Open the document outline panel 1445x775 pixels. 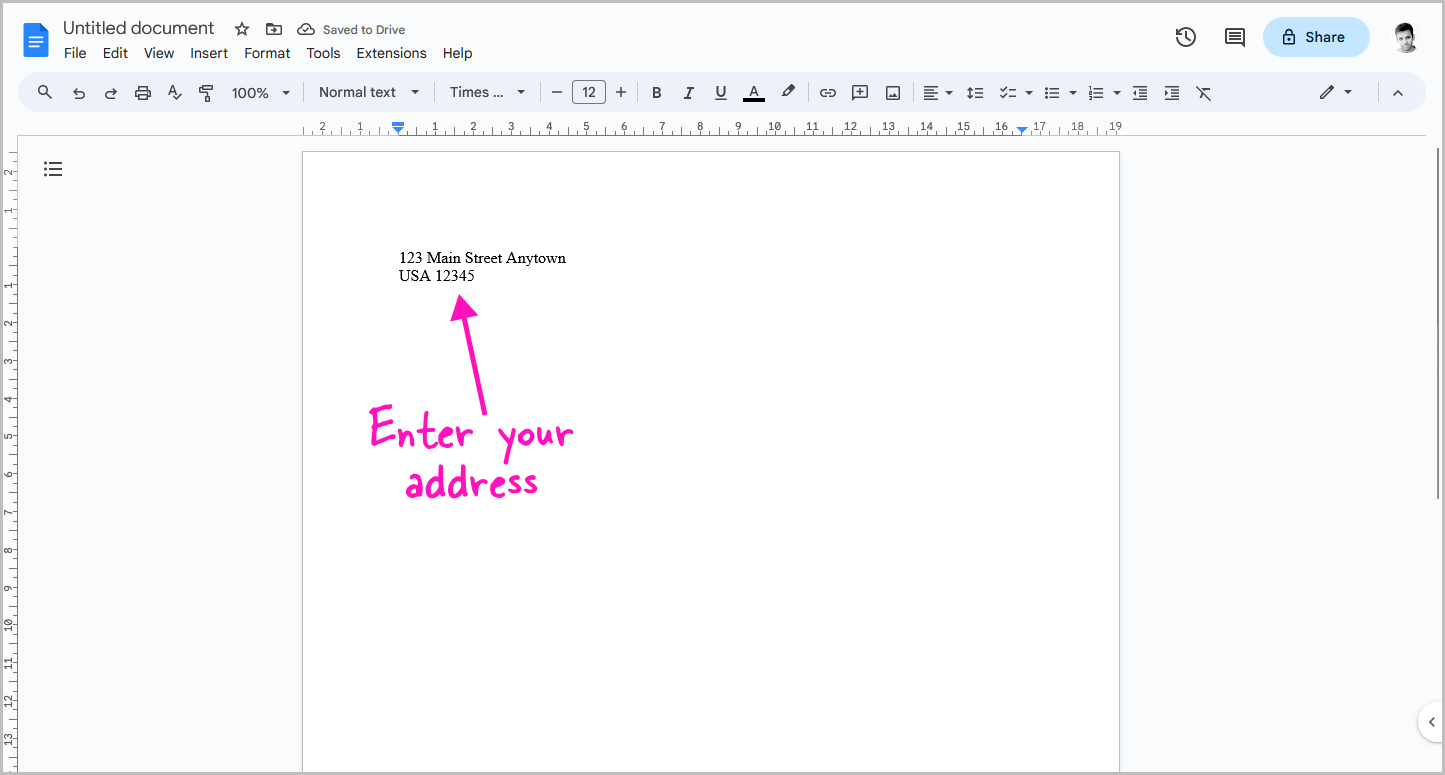tap(53, 169)
